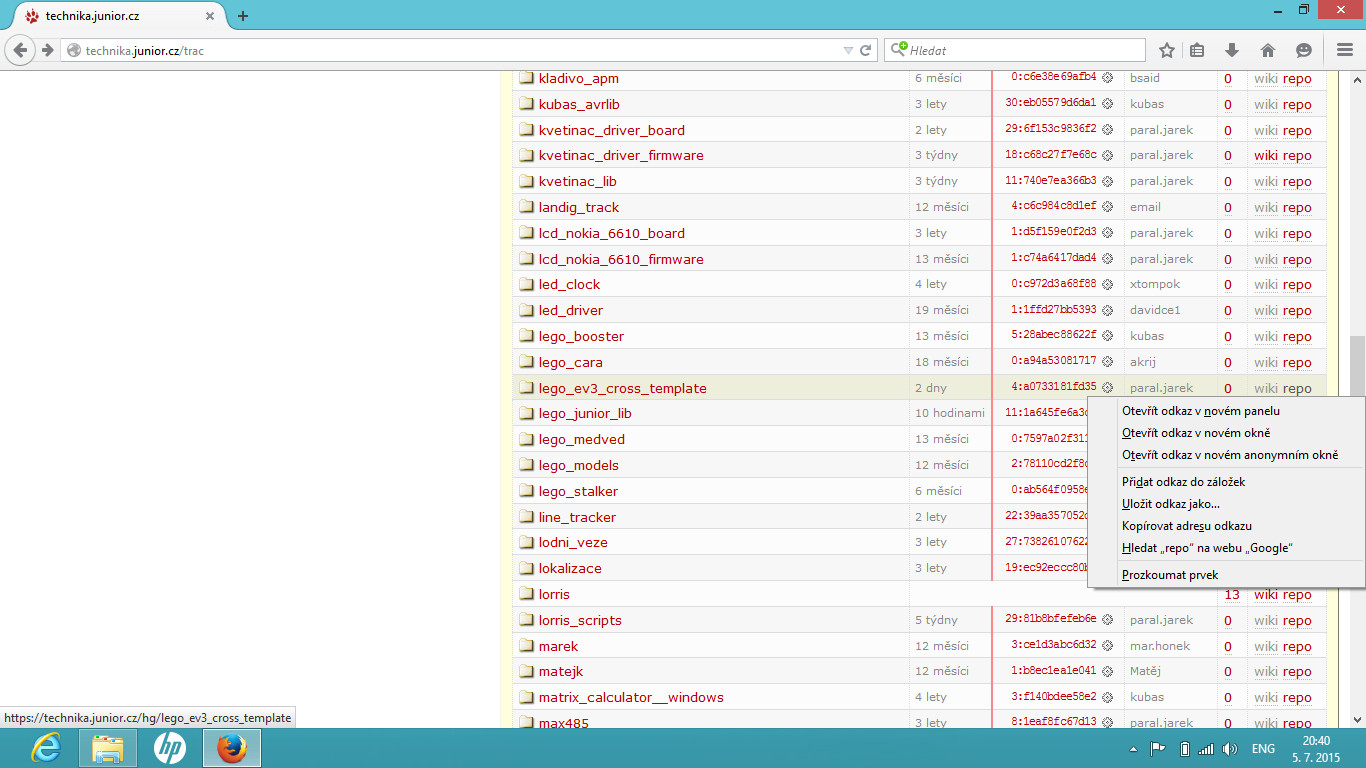Choose 'Prozkoumat prvek' from context menu
Image resolution: width=1366 pixels, height=768 pixels.
[1169, 575]
